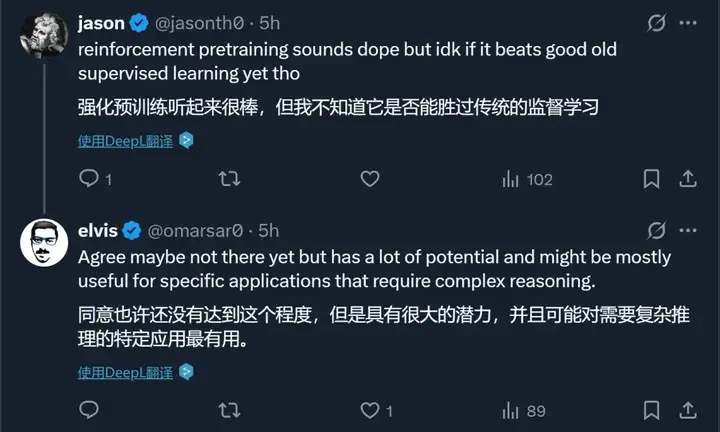Image resolution: width=720 pixels, height=432 pixels.
Task: Reply to elvis's tweet
Action: click(89, 410)
